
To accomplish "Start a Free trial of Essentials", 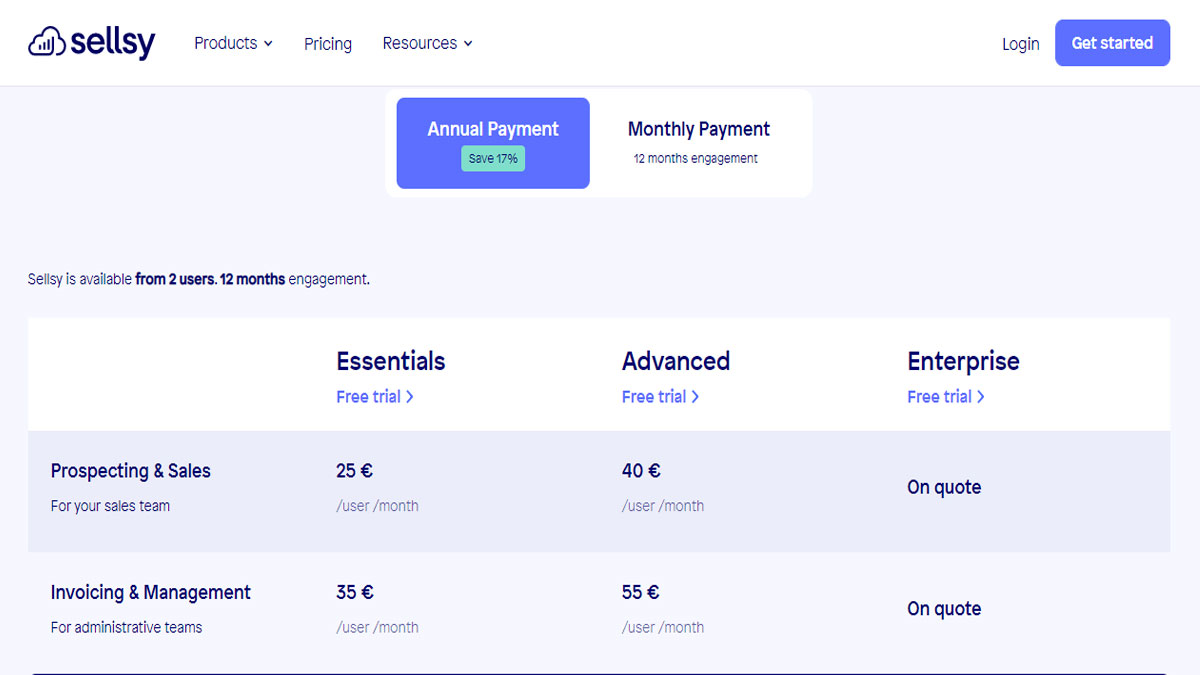I will click(x=374, y=396).
